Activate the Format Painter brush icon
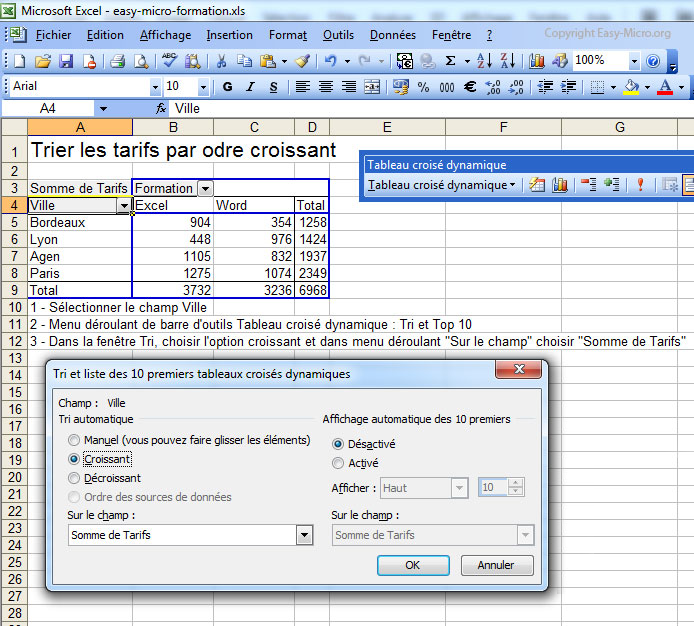 pyautogui.click(x=303, y=61)
